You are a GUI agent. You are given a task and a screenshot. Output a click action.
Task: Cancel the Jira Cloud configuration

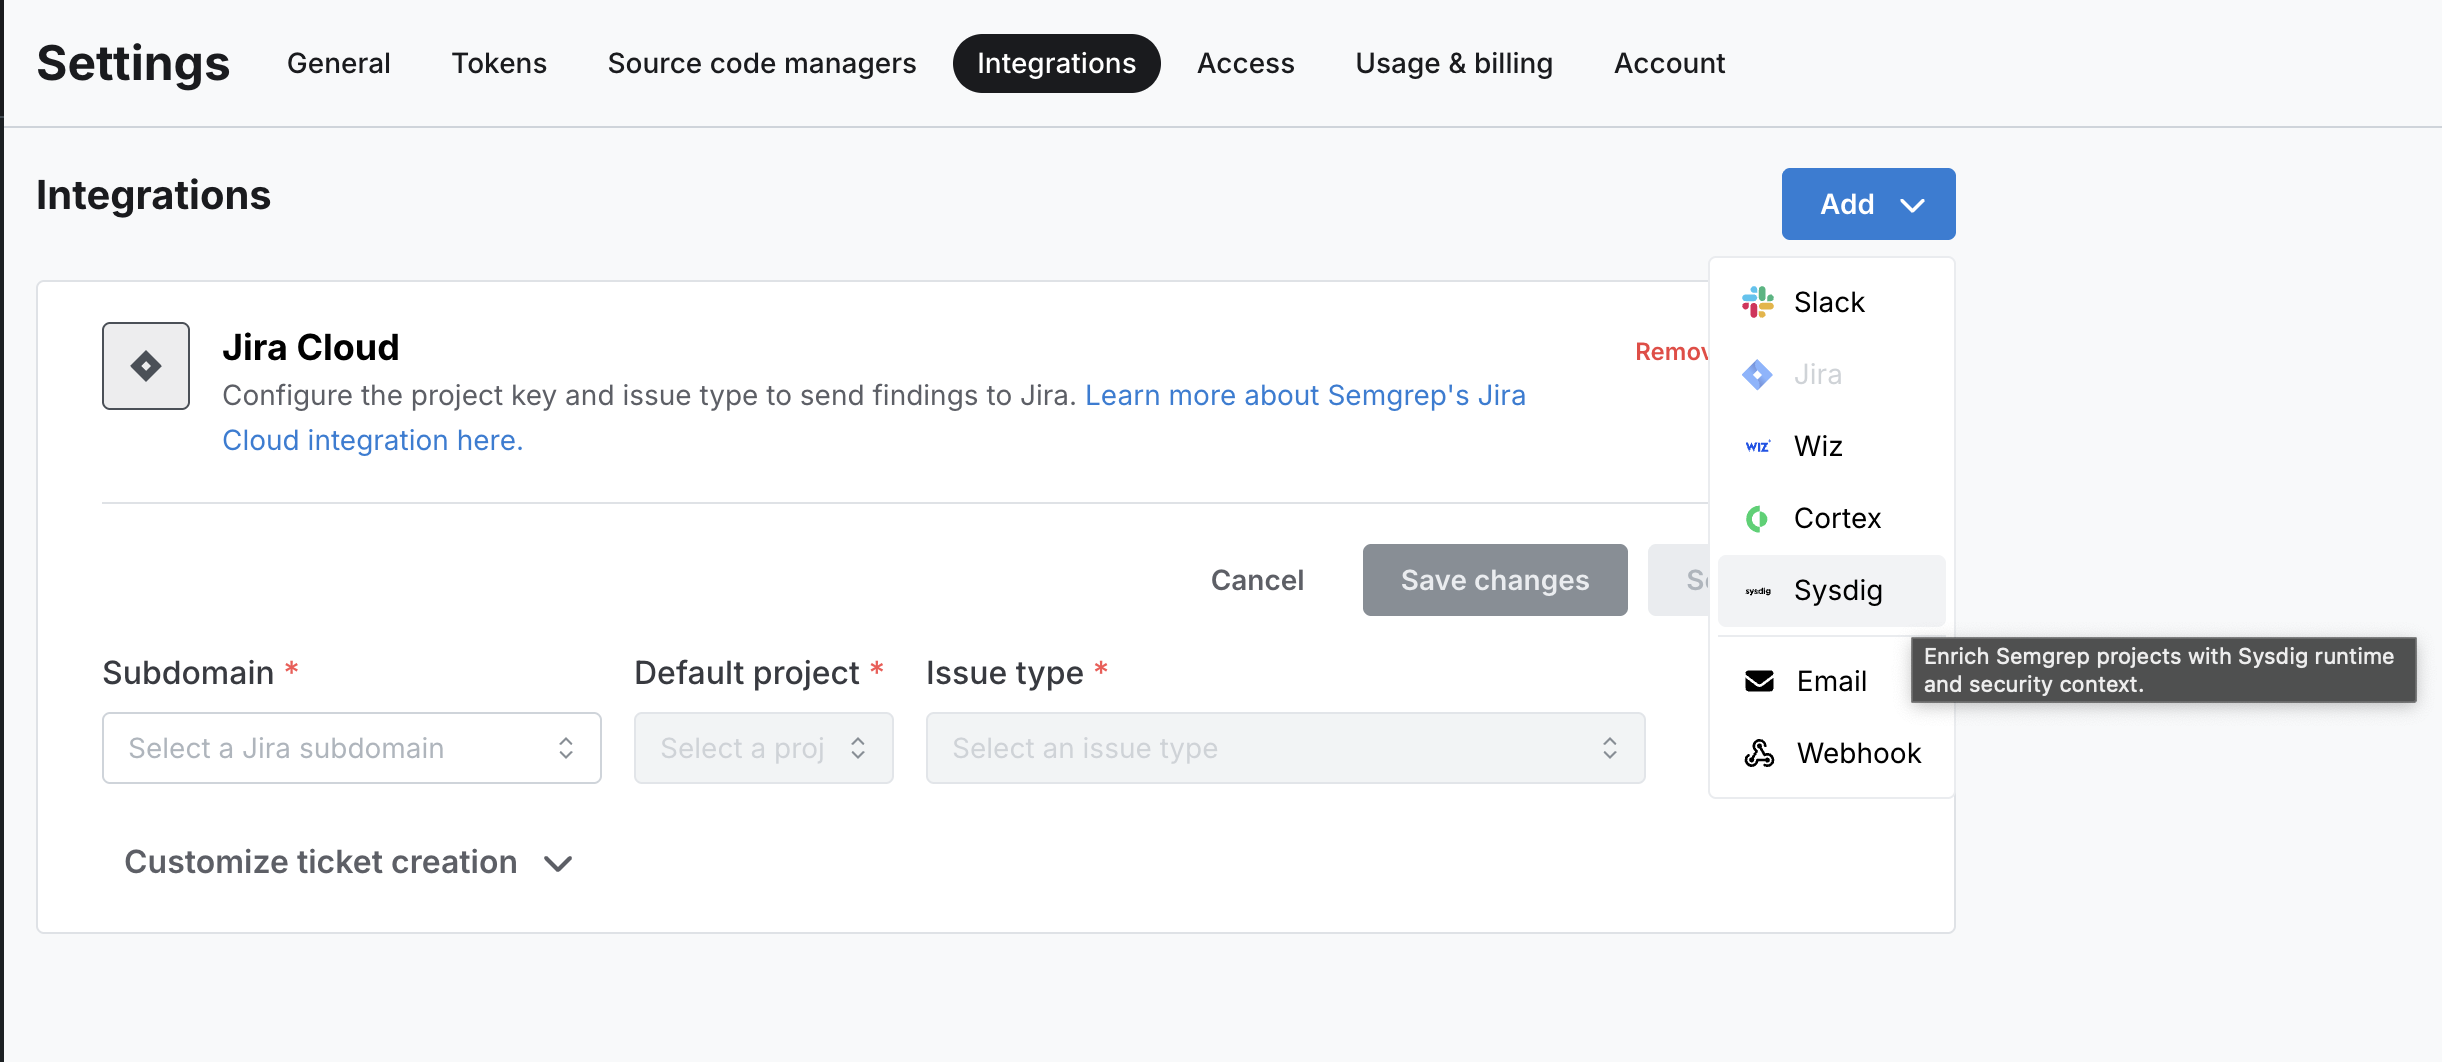coord(1257,580)
